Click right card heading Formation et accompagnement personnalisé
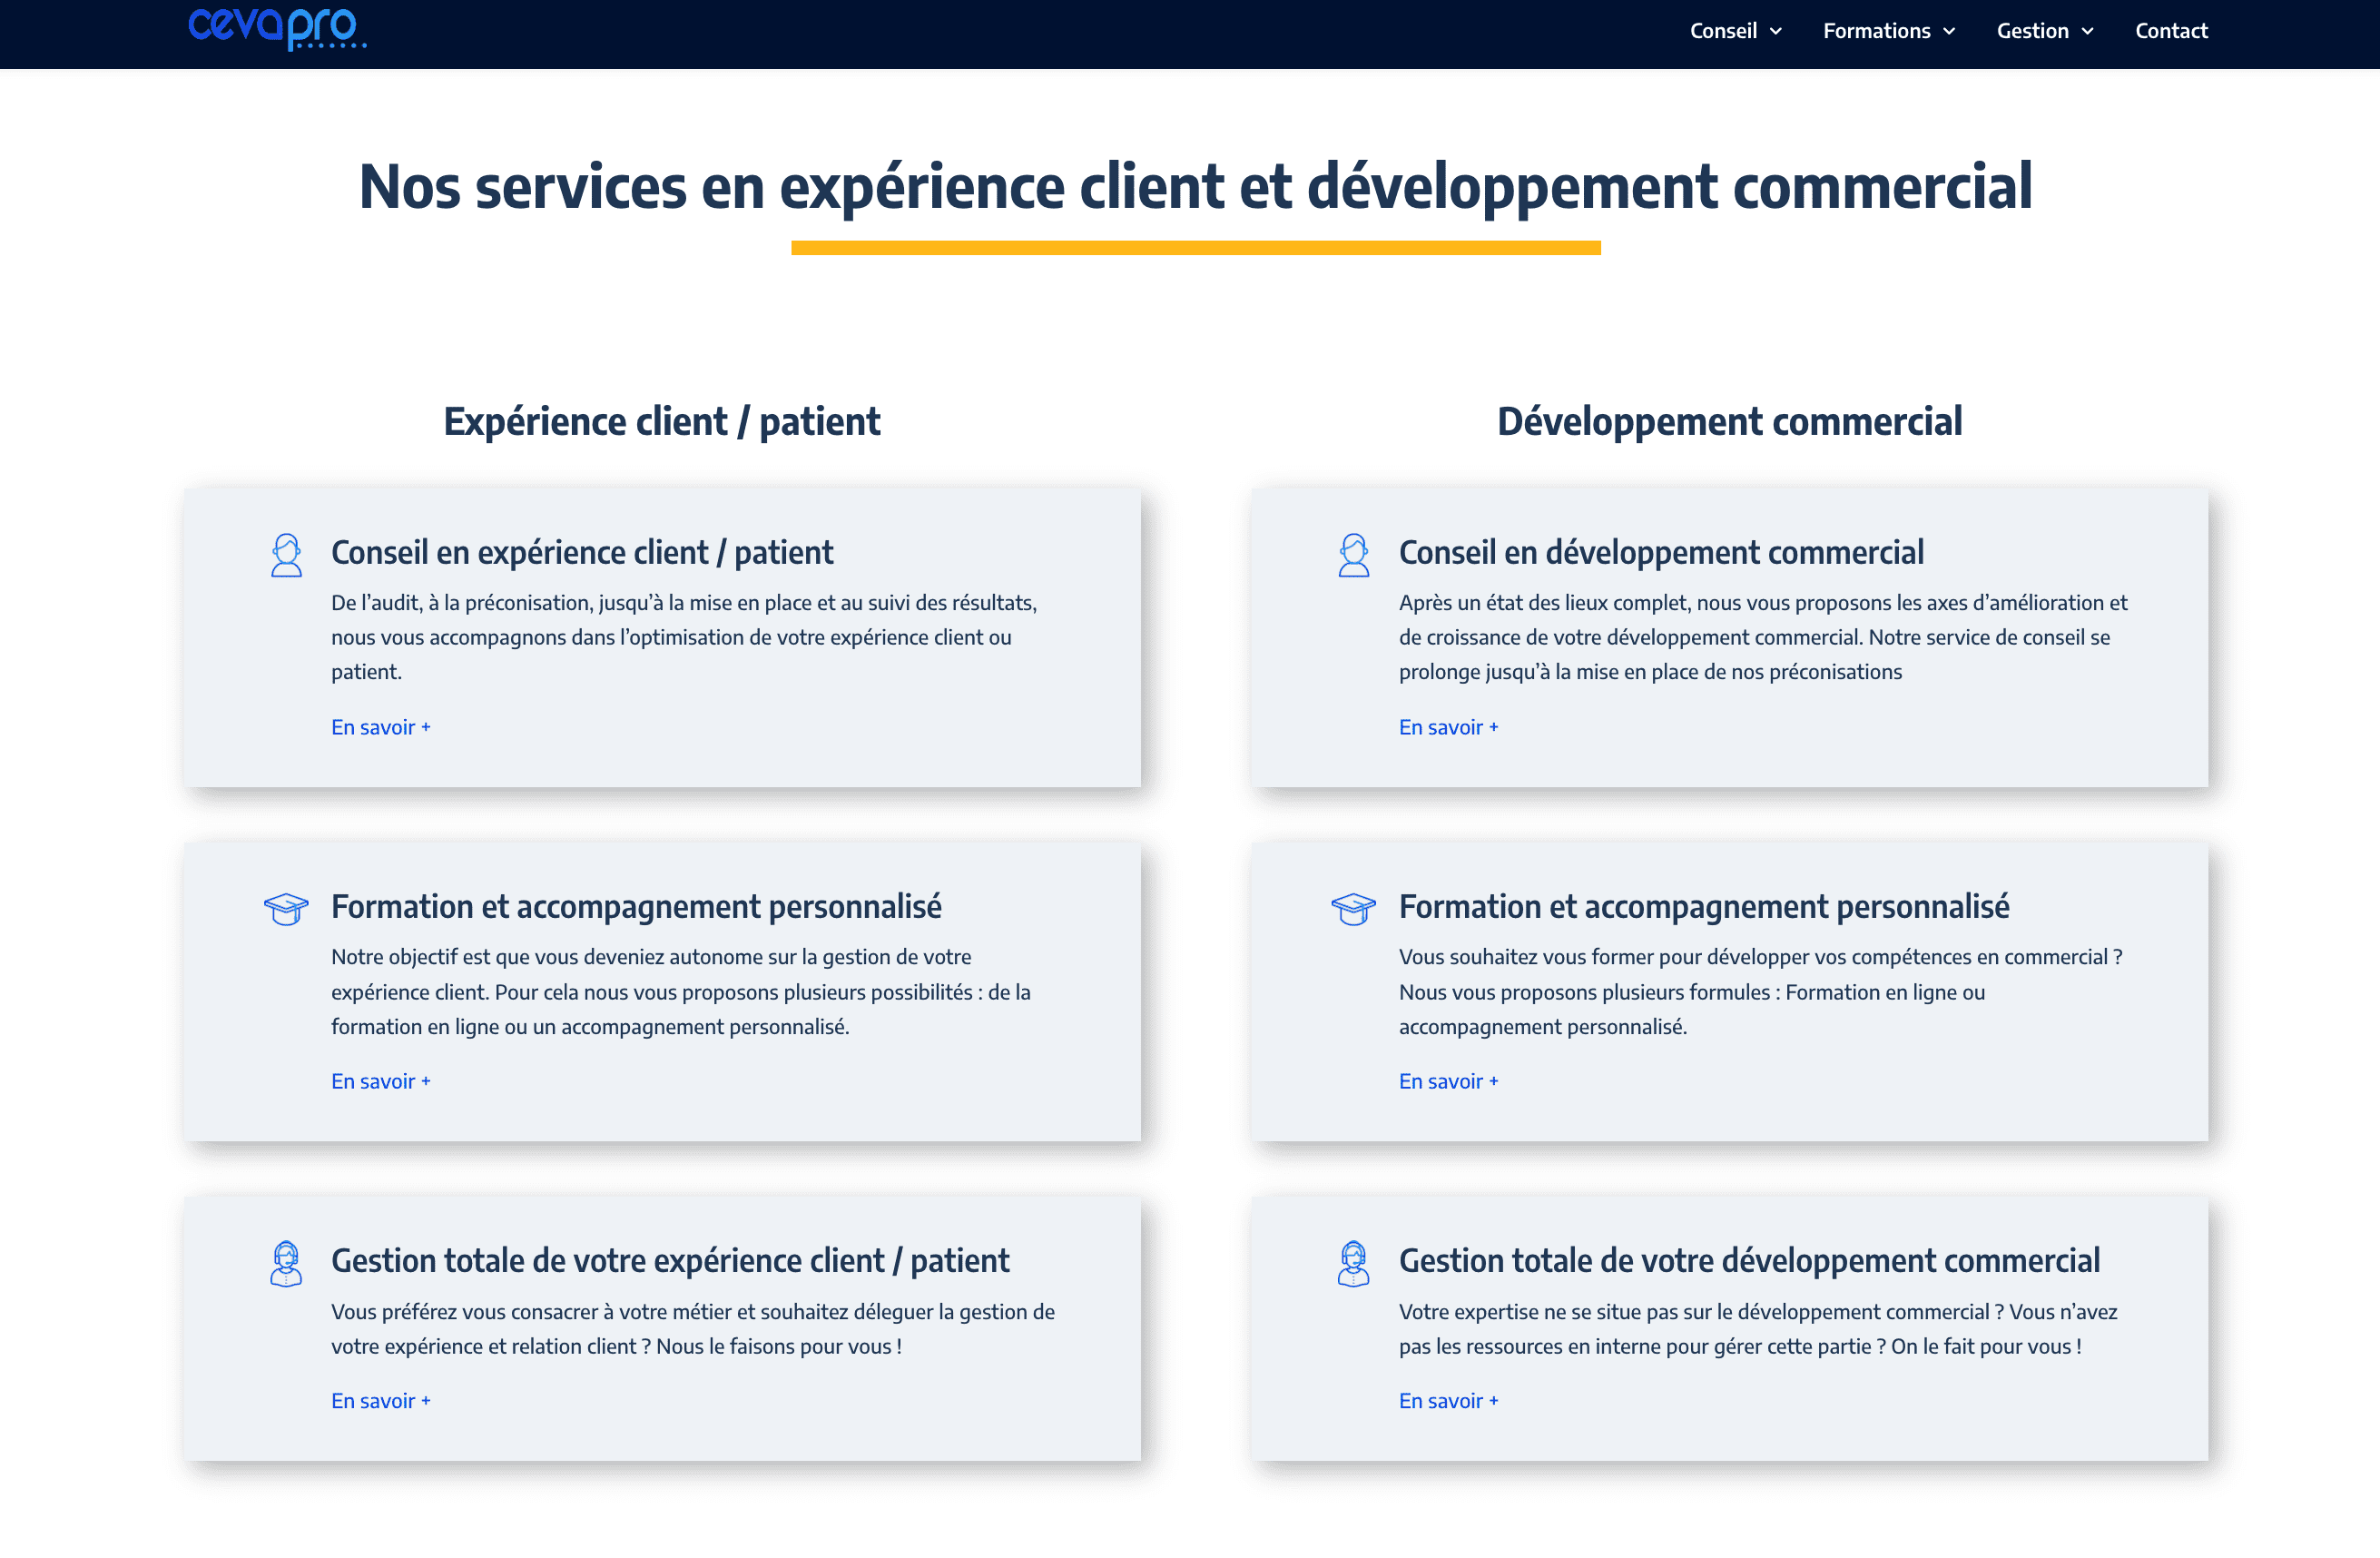 tap(1704, 906)
